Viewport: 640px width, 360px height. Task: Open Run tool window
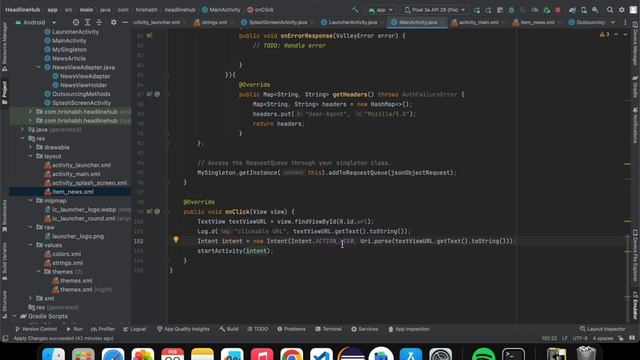click(74, 329)
